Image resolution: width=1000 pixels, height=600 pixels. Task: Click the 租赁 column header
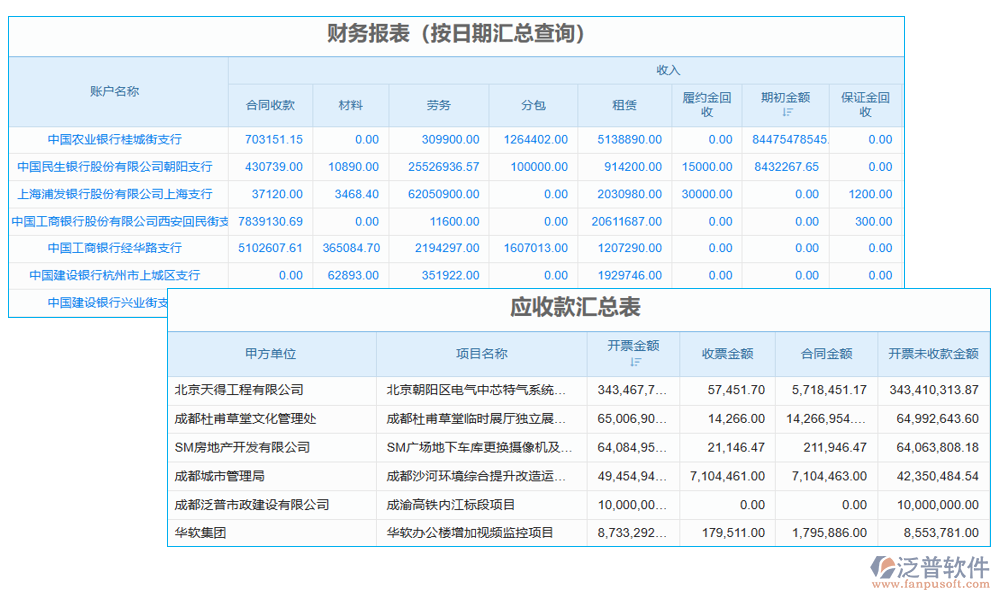point(623,104)
